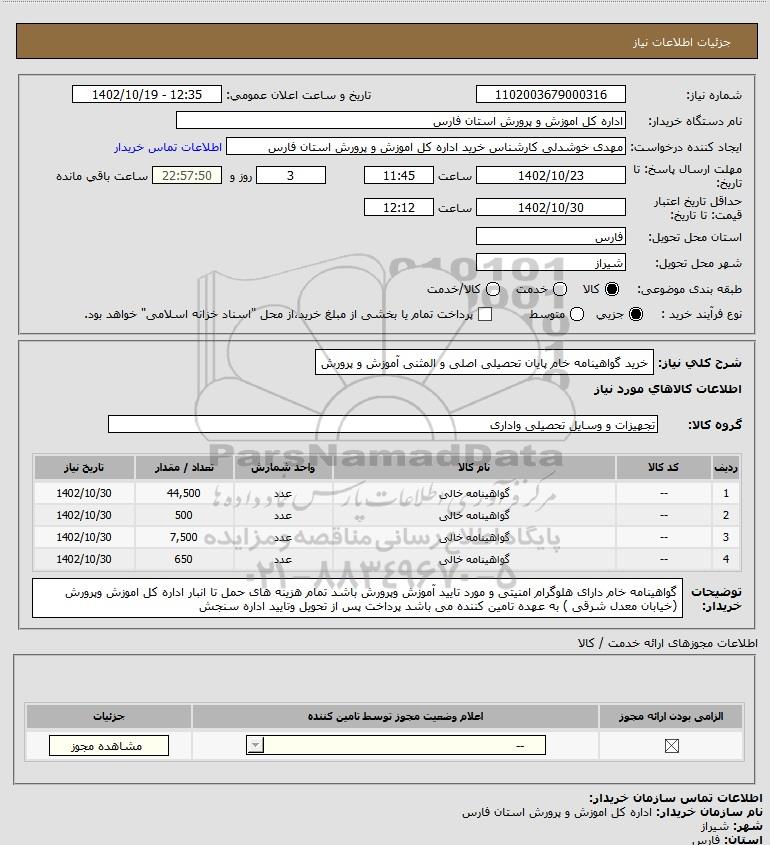Click the جزئیات اطلاعات نیاز title bar

(x=387, y=41)
